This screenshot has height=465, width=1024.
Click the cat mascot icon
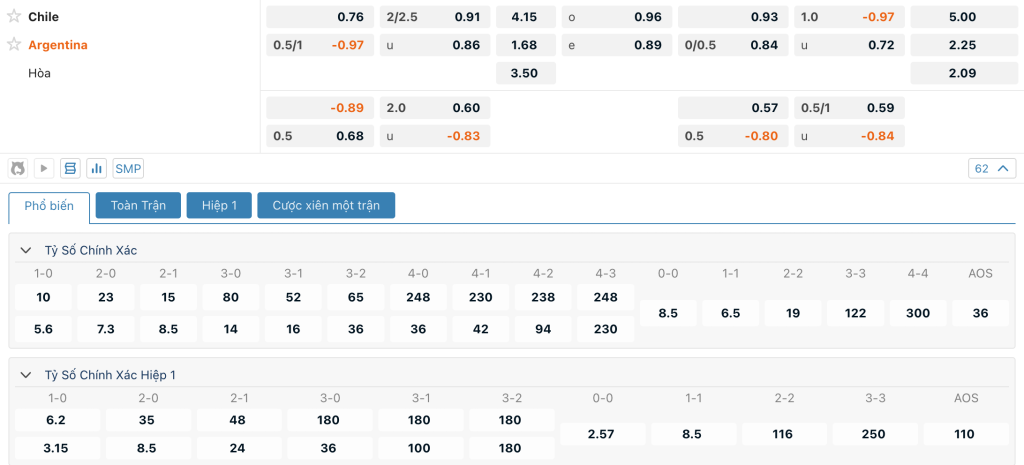click(x=18, y=168)
